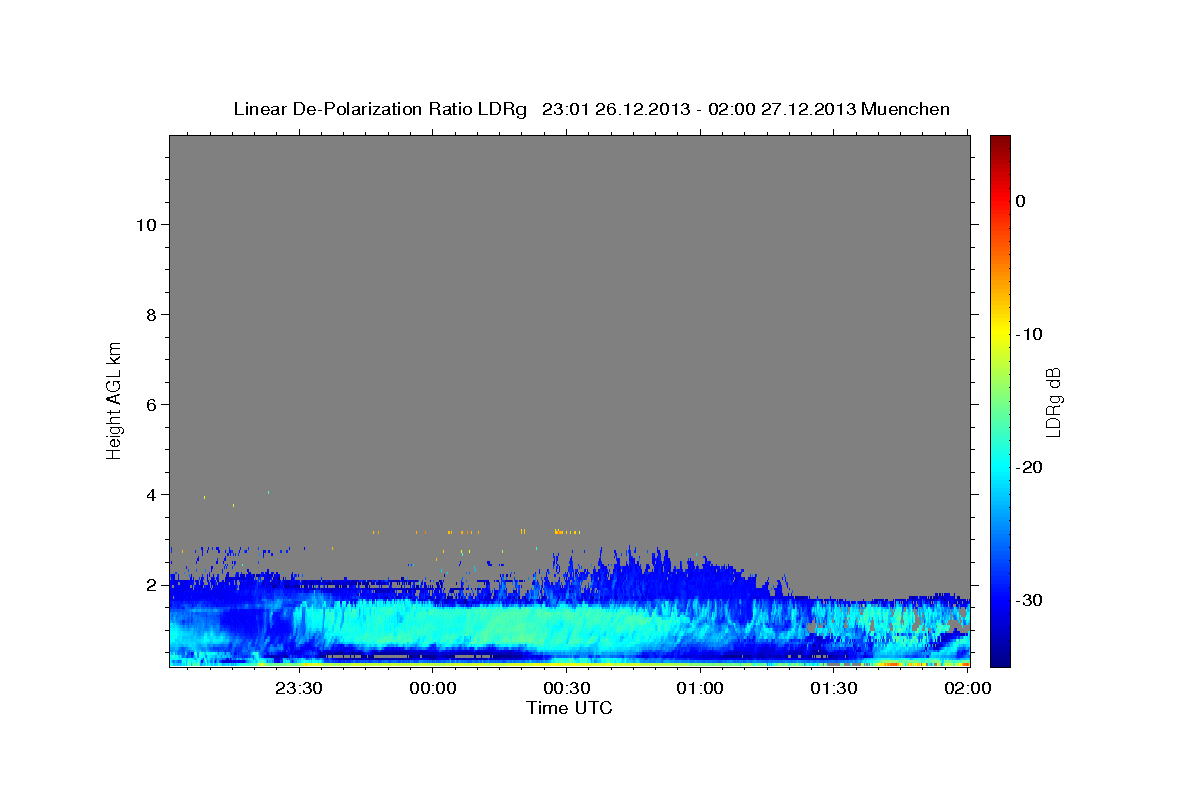Select the 'Muenchen' location text in title

tap(907, 110)
